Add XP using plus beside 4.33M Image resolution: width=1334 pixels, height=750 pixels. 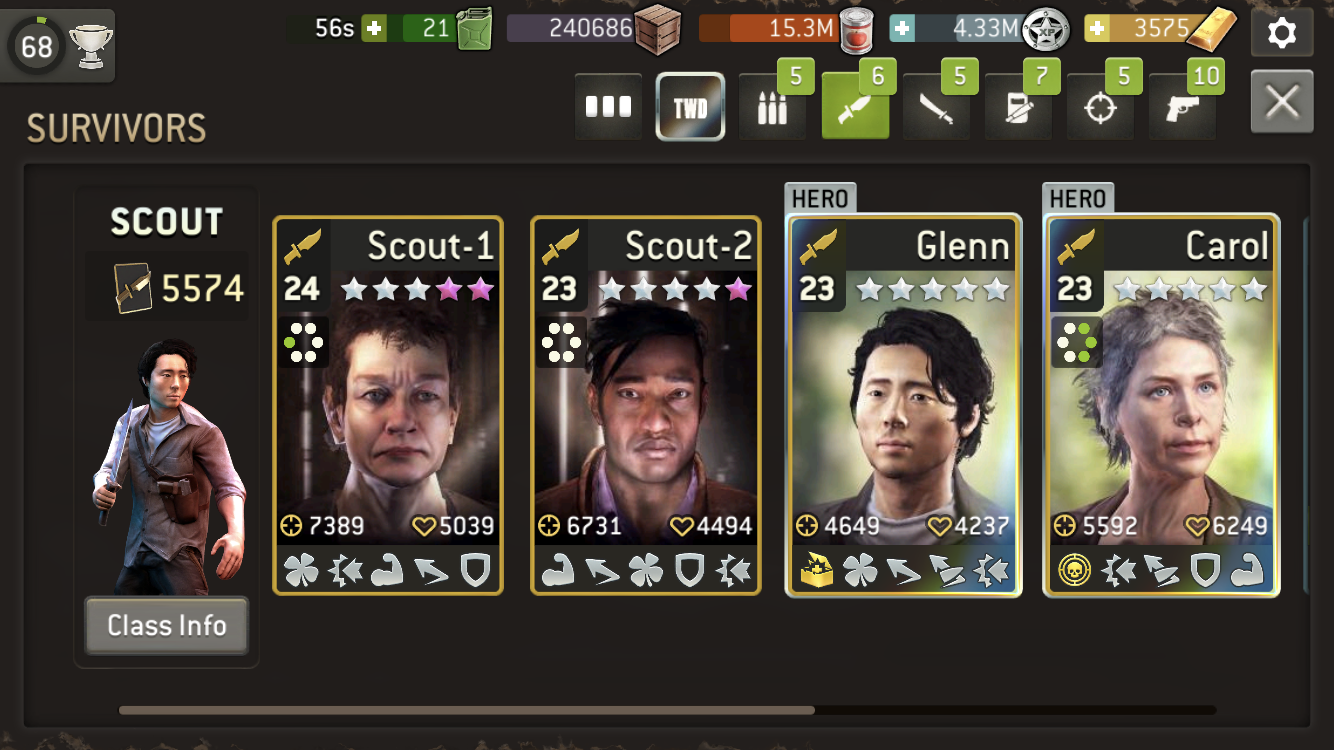(x=902, y=28)
